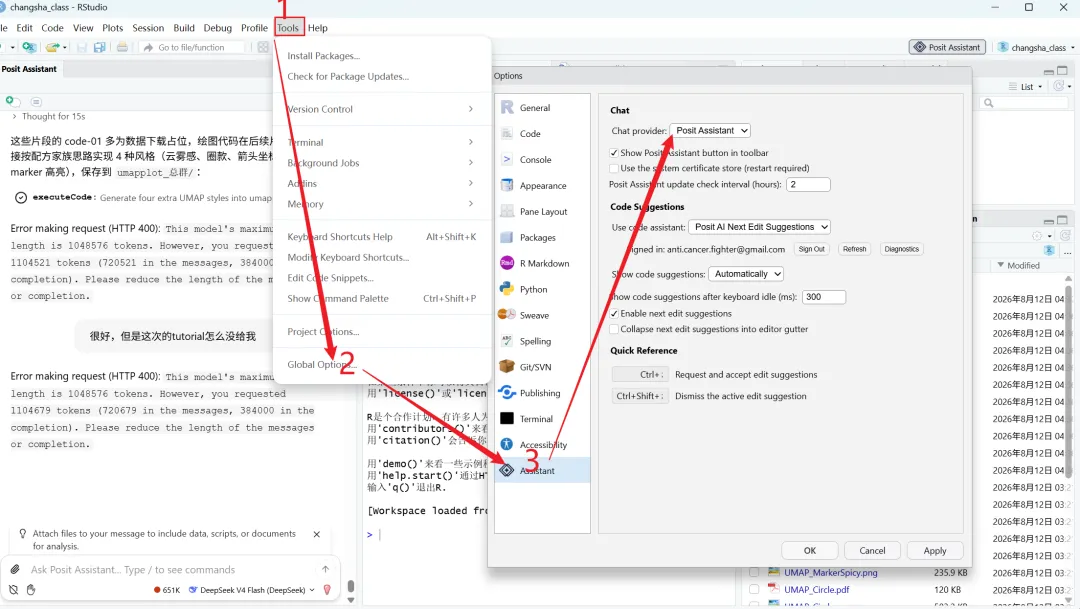Viewport: 1080px width, 609px height.
Task: Open the changsha_class project dropdown
Action: [1037, 48]
